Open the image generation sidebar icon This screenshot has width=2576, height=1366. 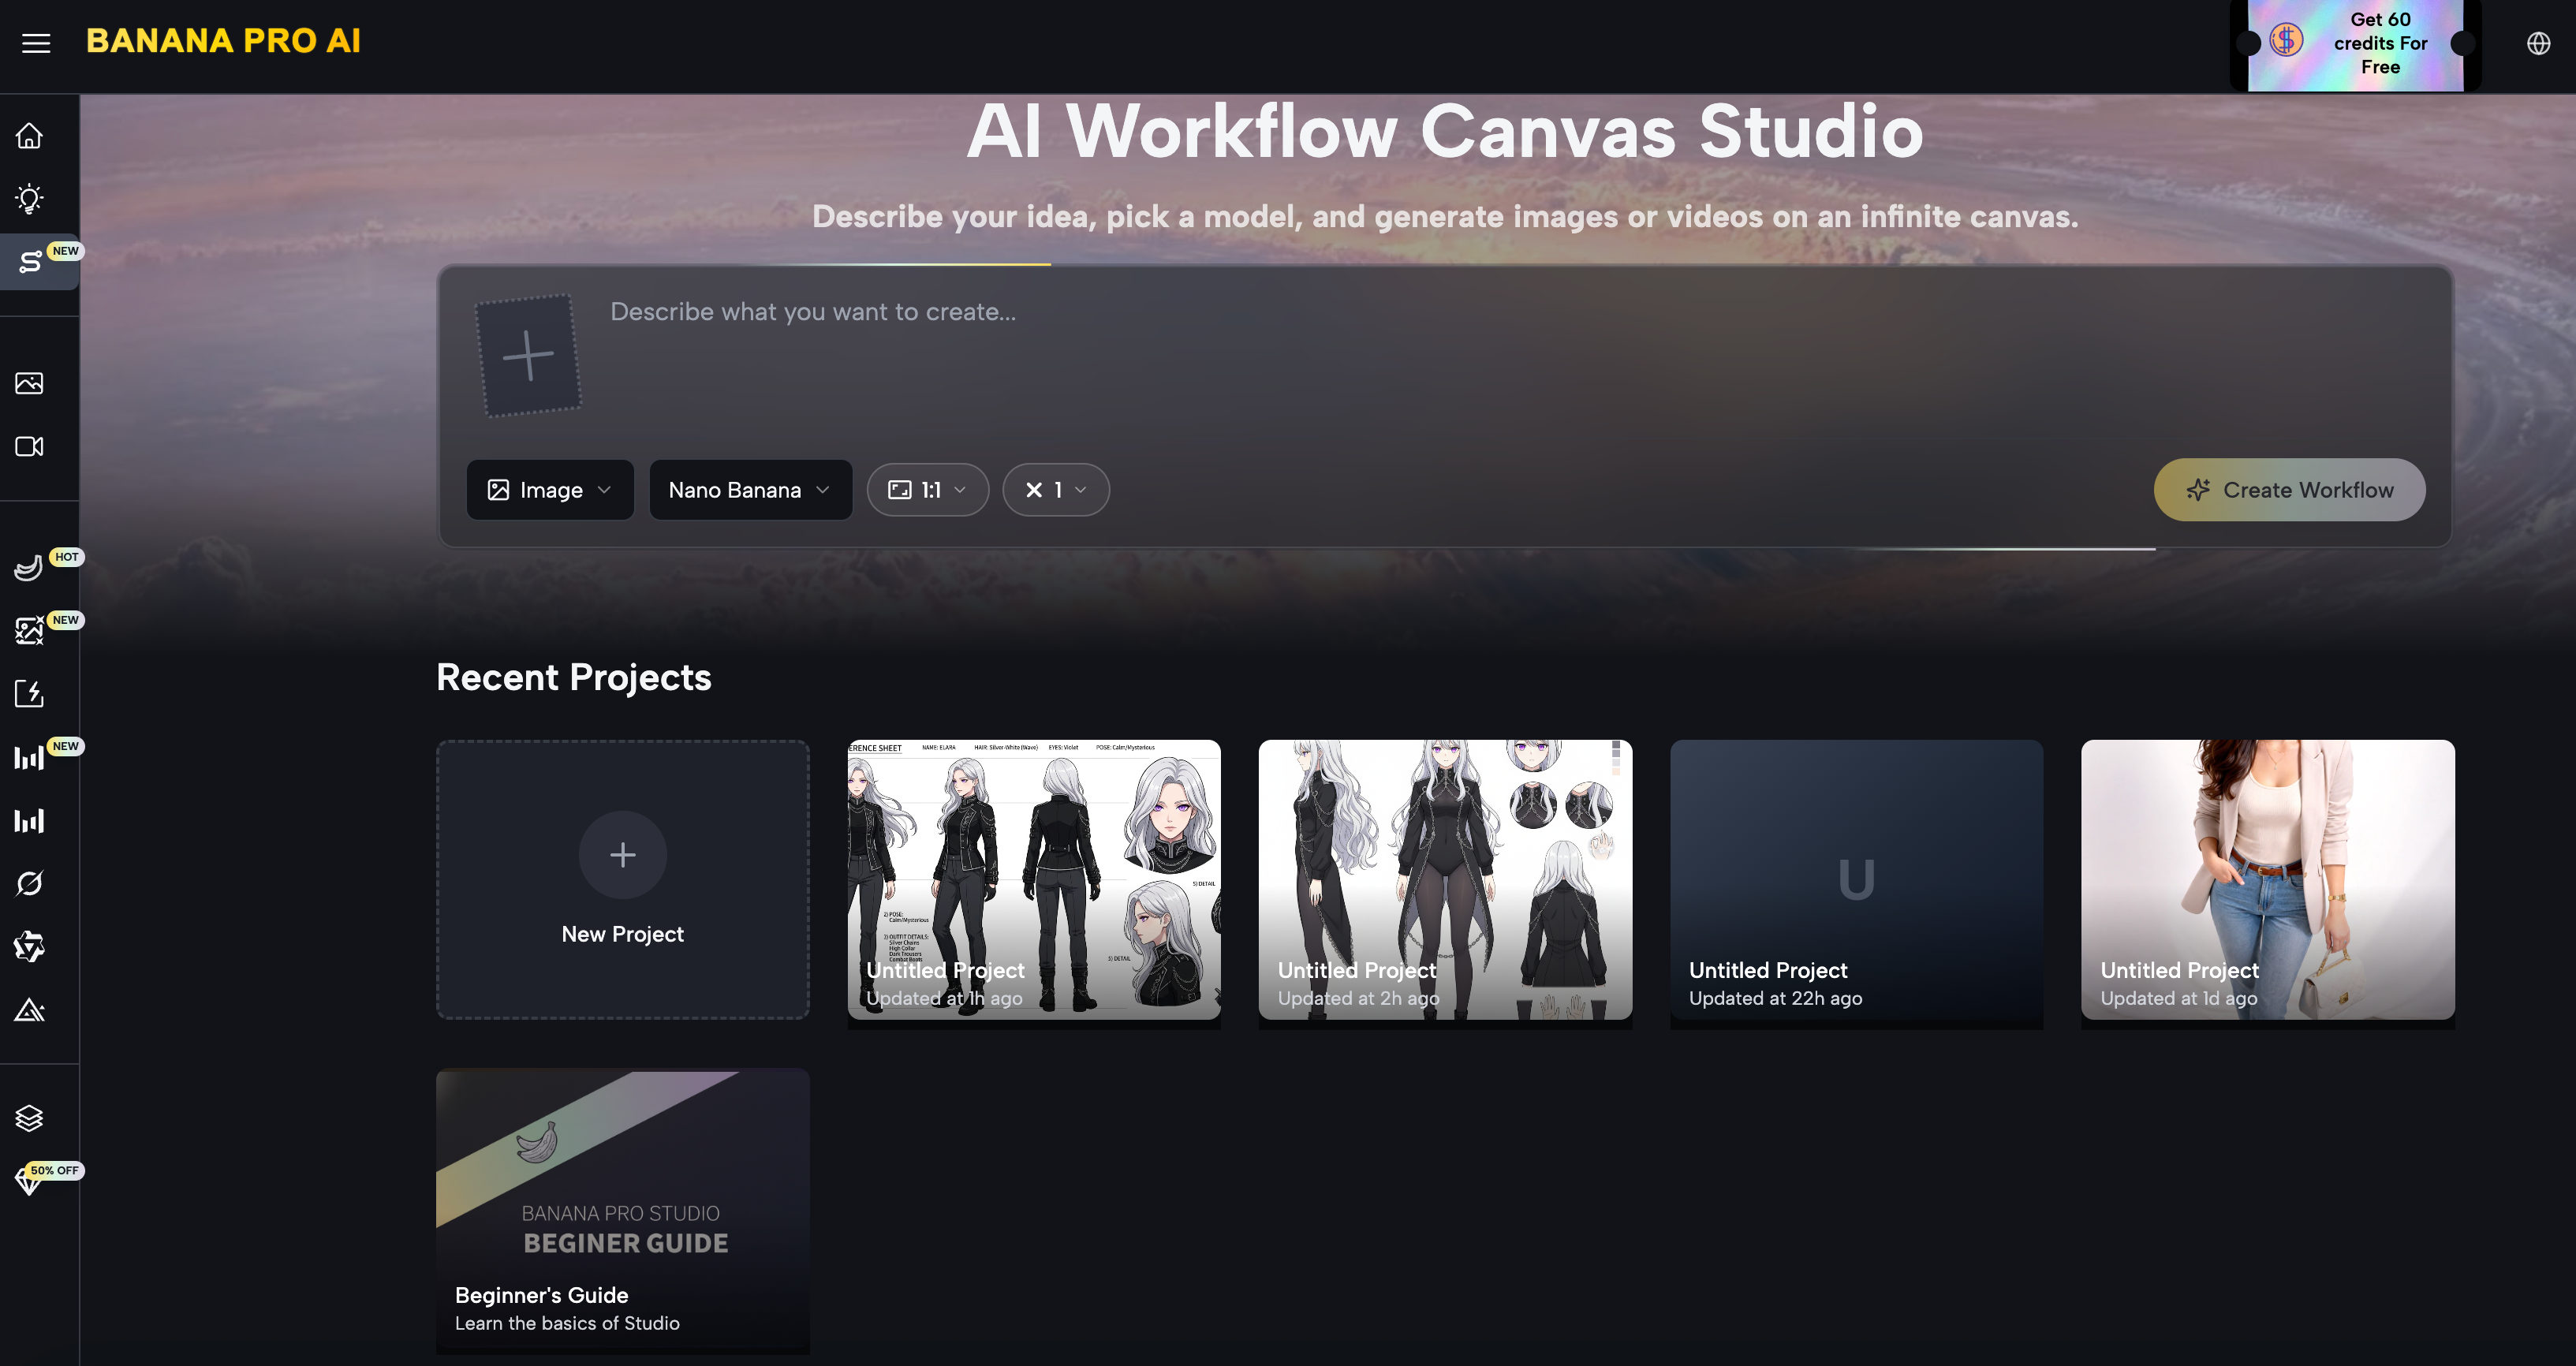pyautogui.click(x=29, y=383)
